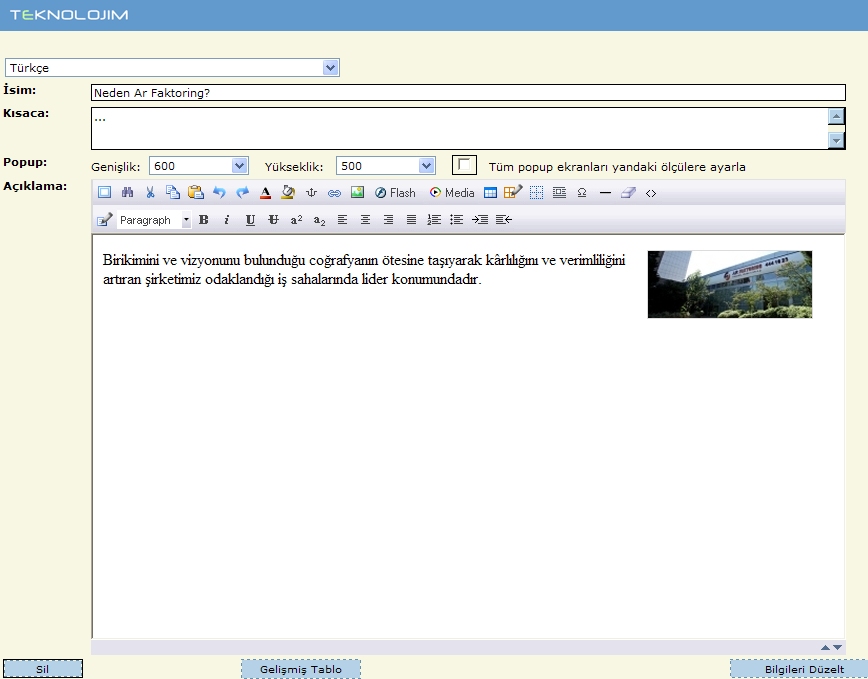Screen dimensions: 868x679
Task: Open the Genişlik 600 dropdown
Action: tap(199, 165)
